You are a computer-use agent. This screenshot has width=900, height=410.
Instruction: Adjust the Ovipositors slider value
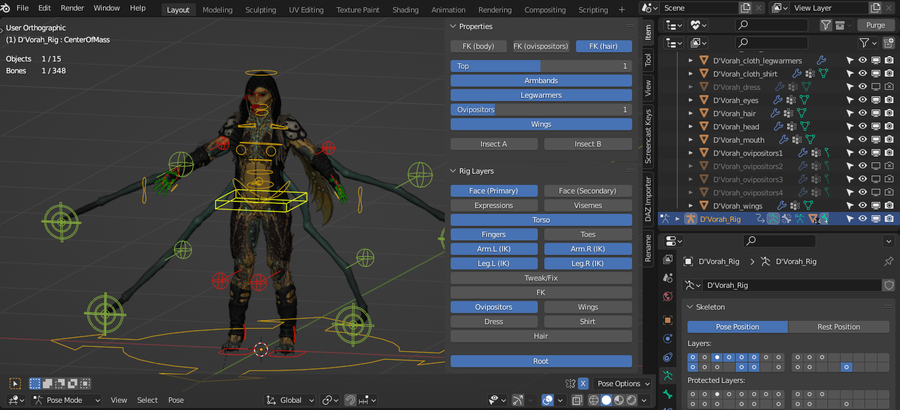point(541,109)
